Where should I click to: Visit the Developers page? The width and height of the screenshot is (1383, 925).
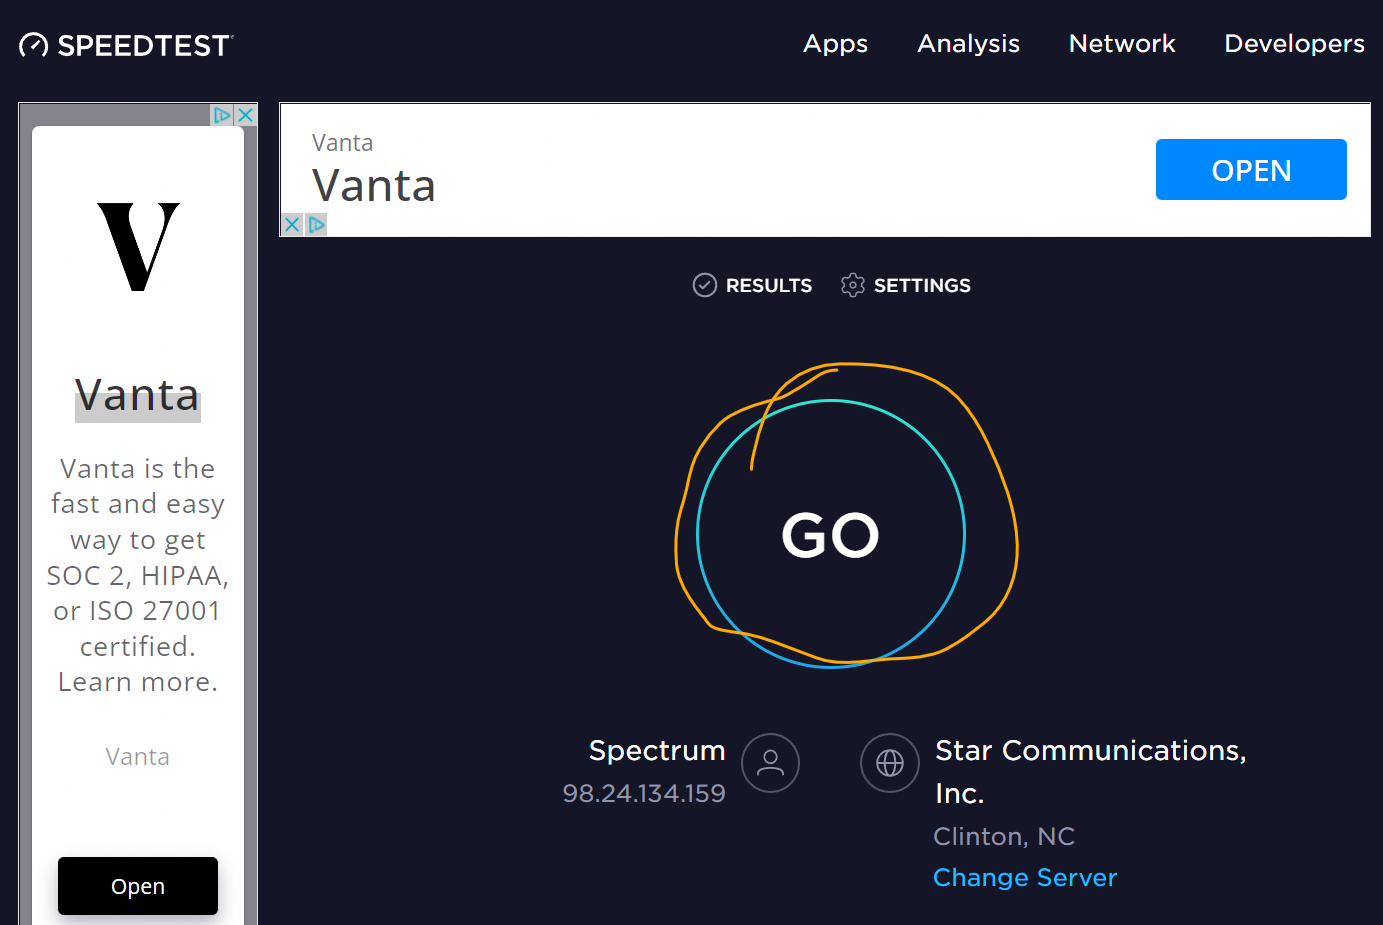click(1294, 44)
